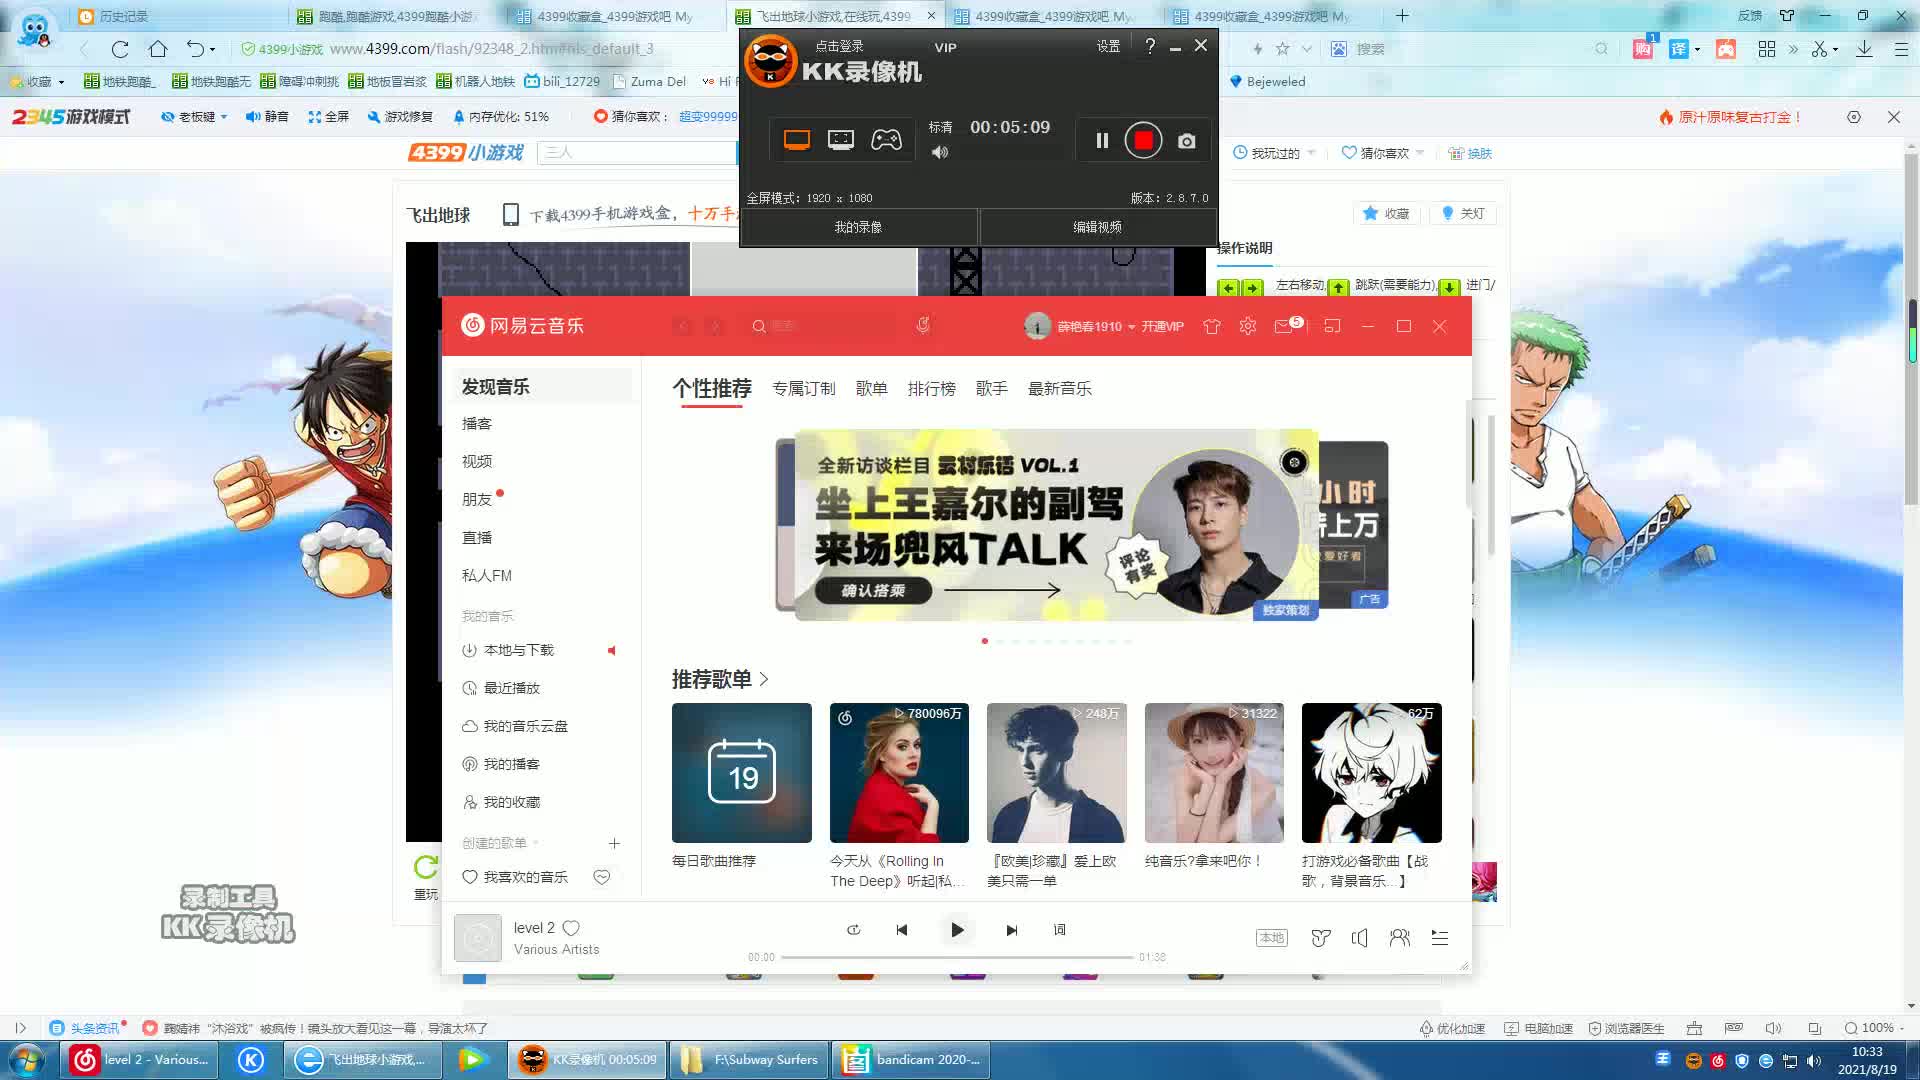
Task: Open listen together icon in player
Action: point(1399,937)
